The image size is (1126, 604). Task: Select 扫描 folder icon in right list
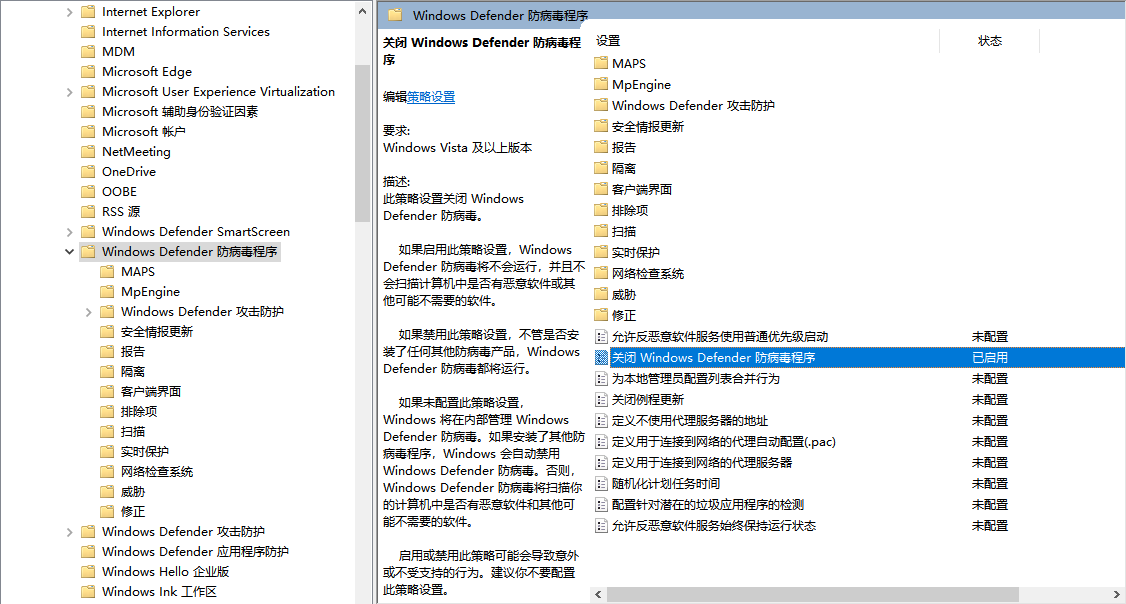pos(601,231)
